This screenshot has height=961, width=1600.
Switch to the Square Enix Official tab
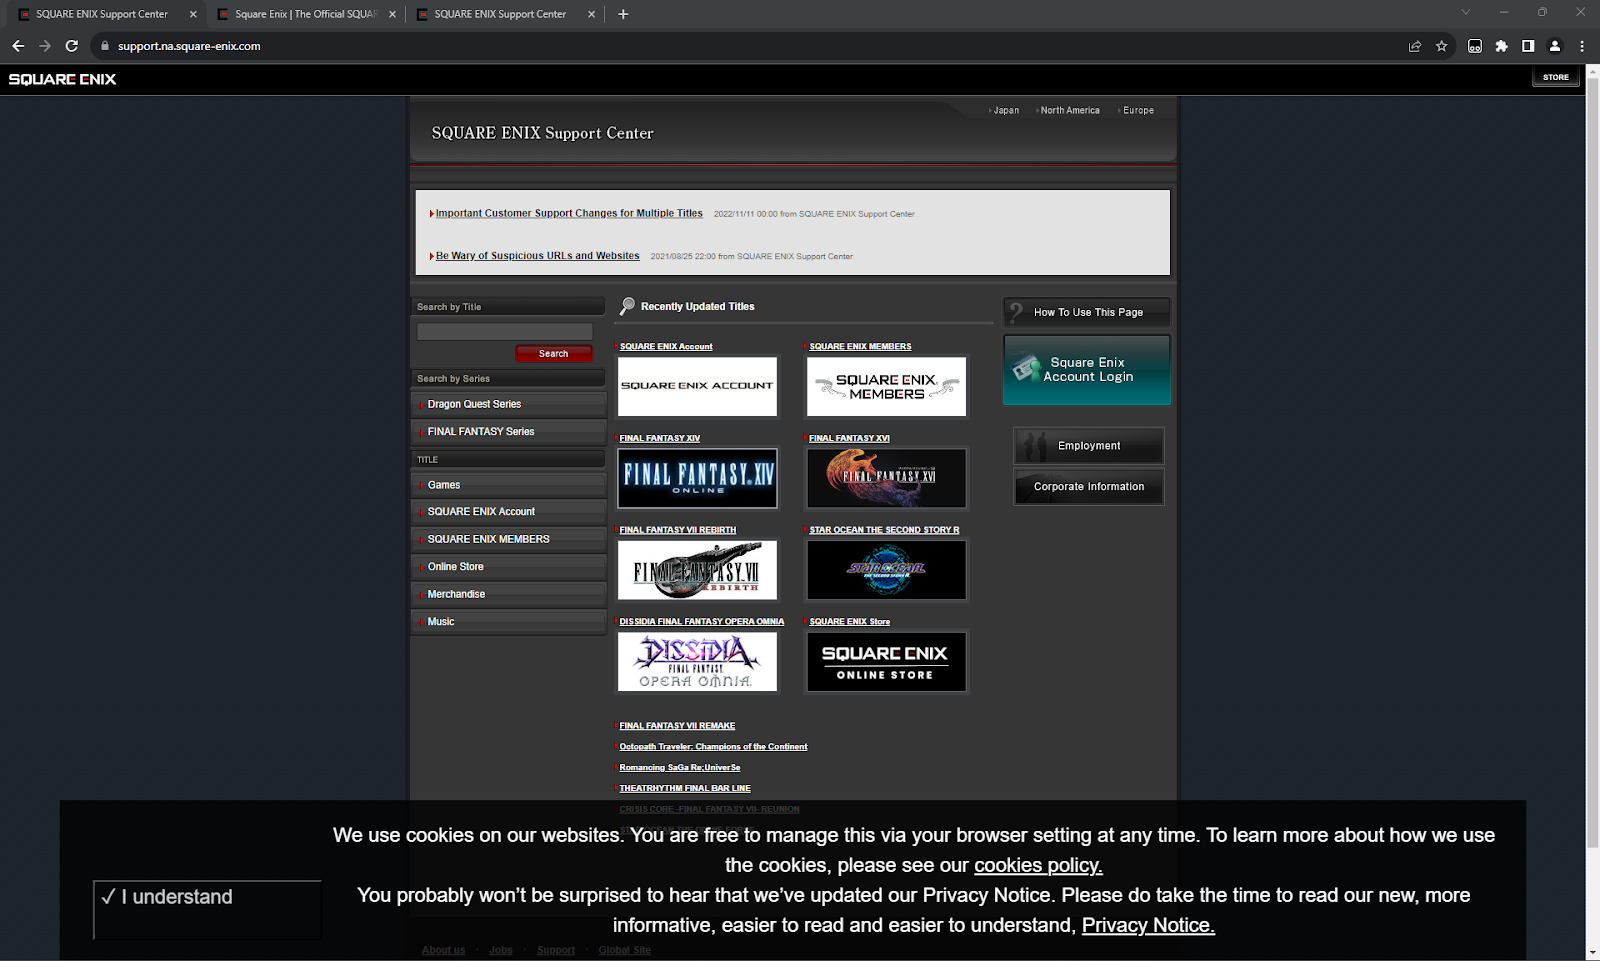(x=305, y=14)
